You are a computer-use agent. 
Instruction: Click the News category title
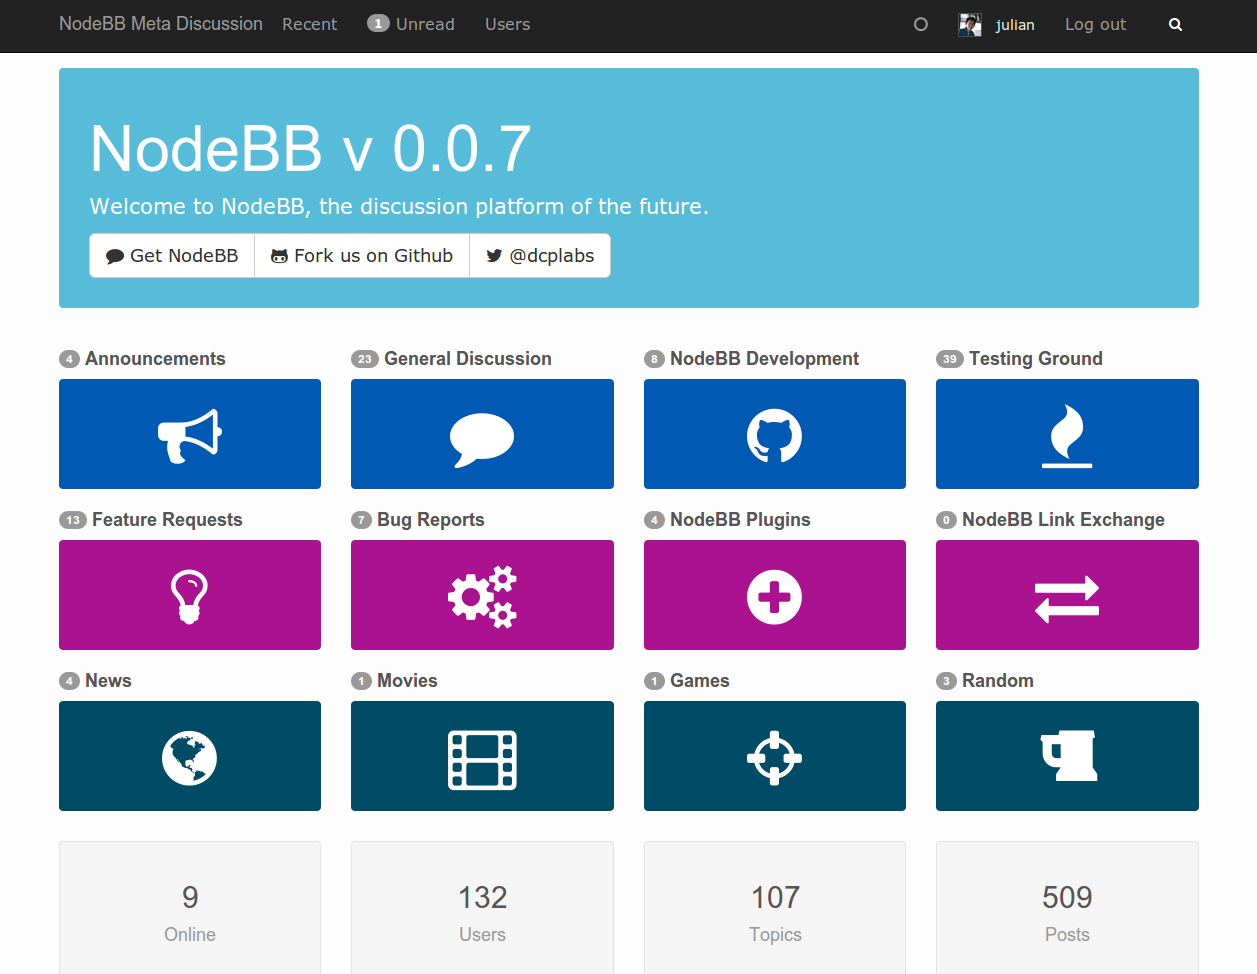pos(108,681)
